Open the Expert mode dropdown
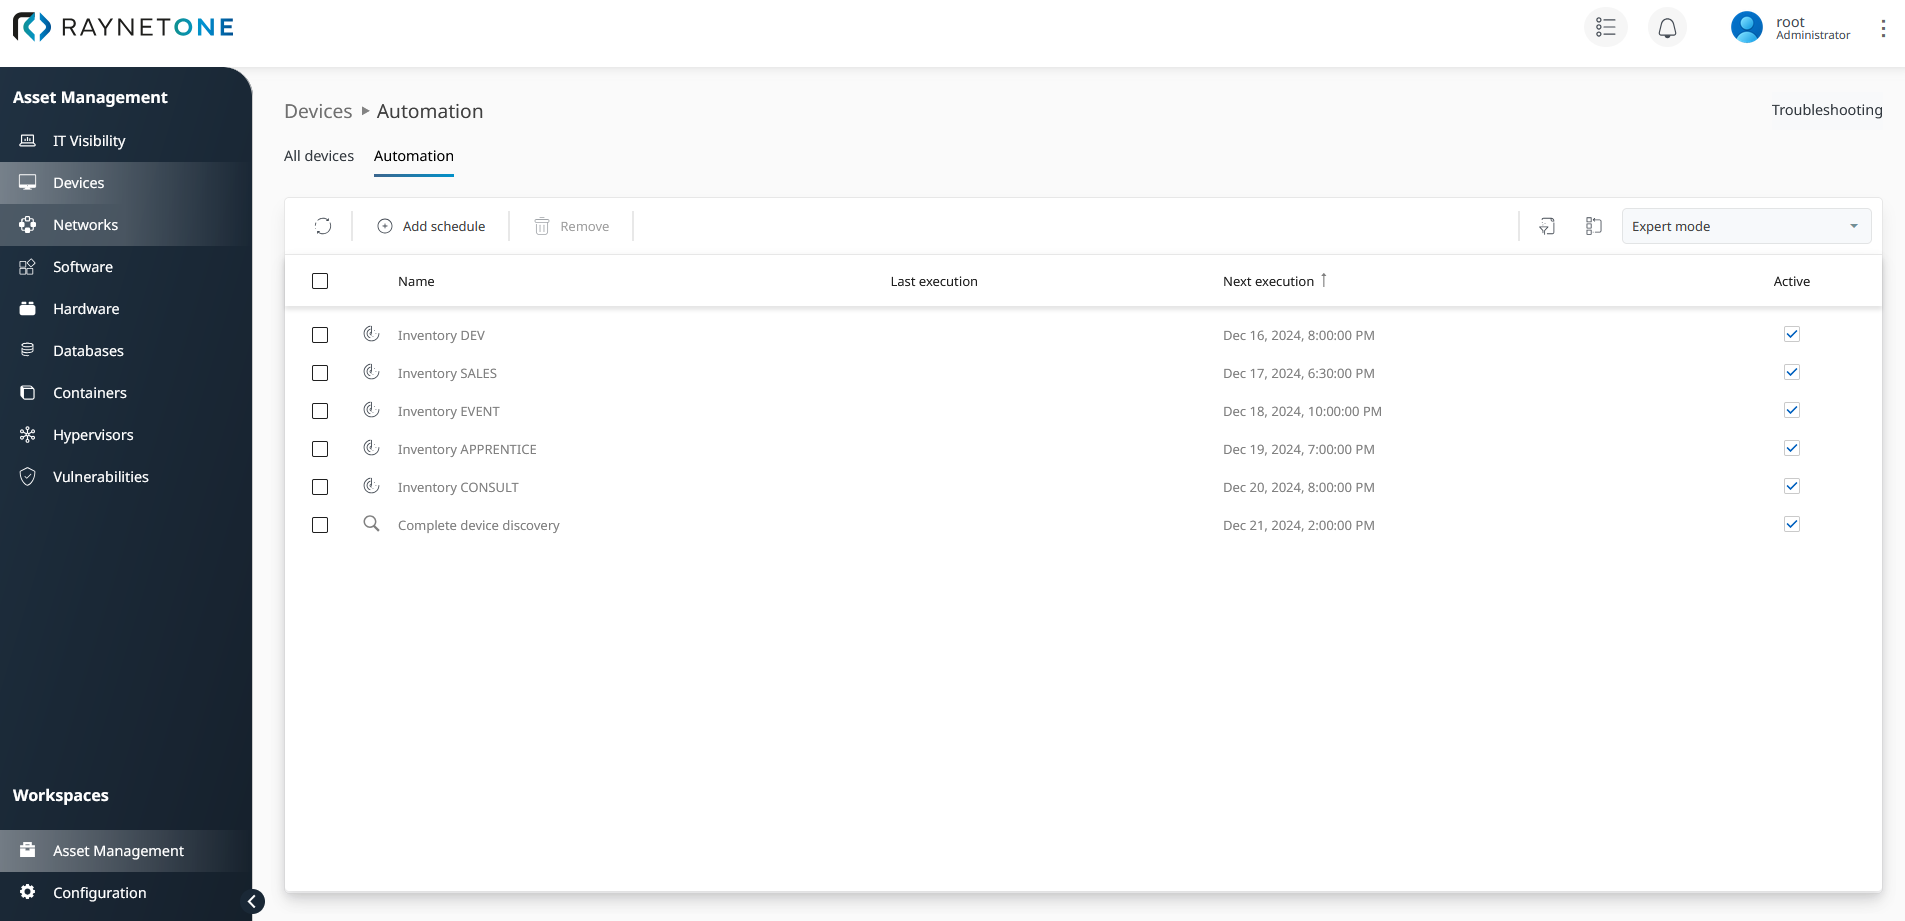This screenshot has width=1905, height=921. pos(1745,226)
